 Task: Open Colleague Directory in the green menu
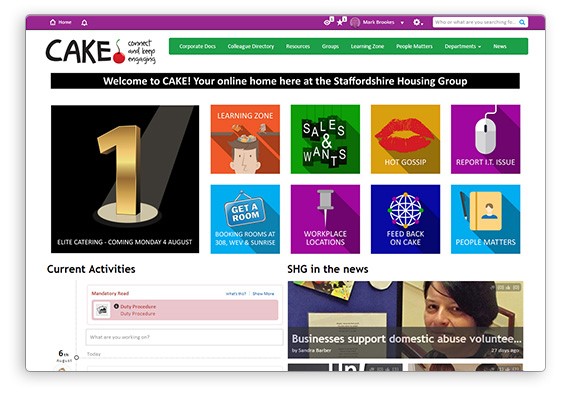click(x=251, y=46)
